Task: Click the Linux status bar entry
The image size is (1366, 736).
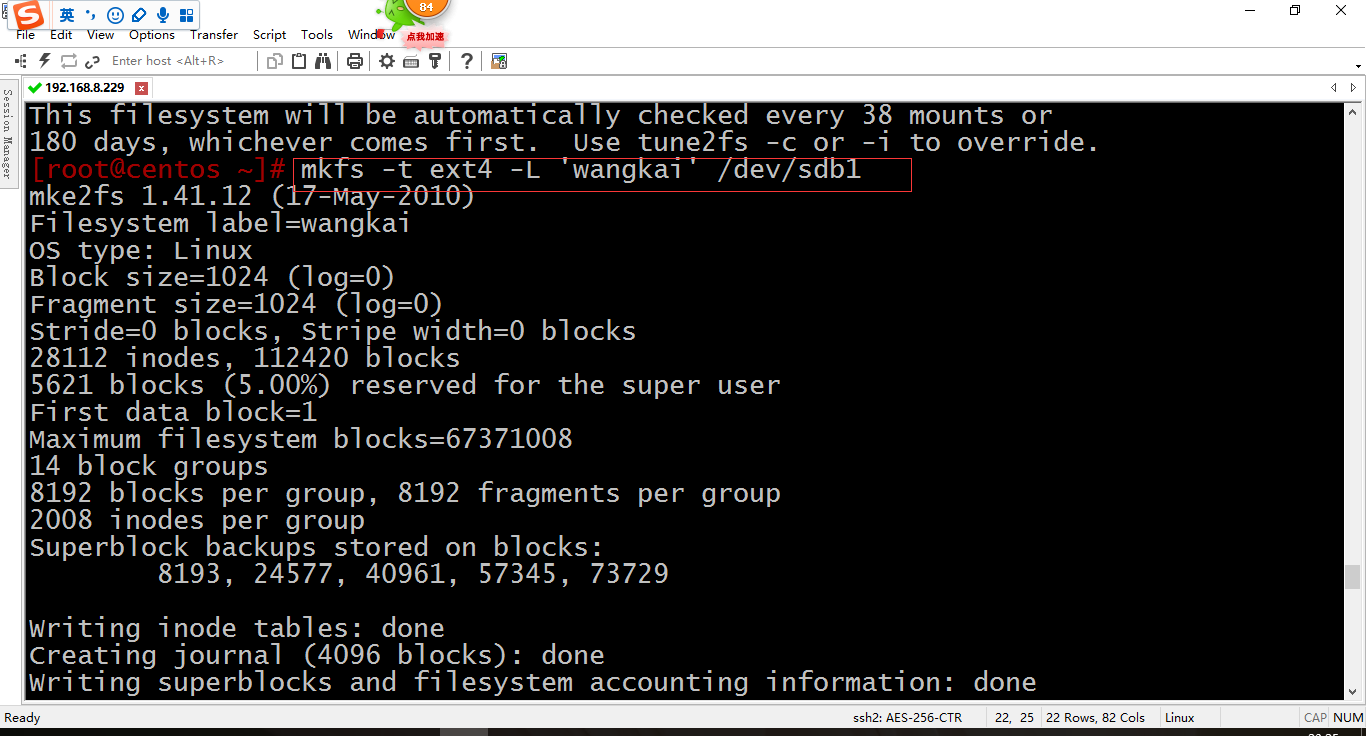Action: tap(1180, 717)
